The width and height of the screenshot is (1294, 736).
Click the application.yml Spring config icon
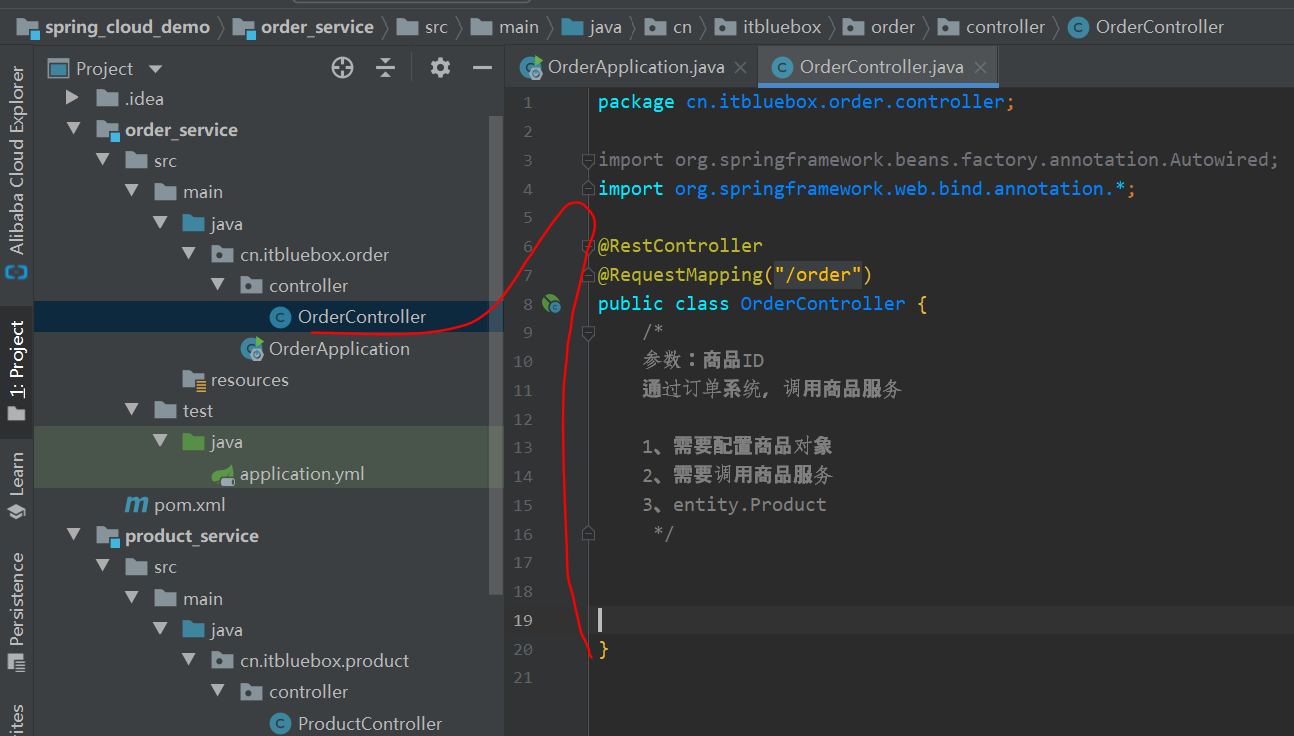pos(223,474)
